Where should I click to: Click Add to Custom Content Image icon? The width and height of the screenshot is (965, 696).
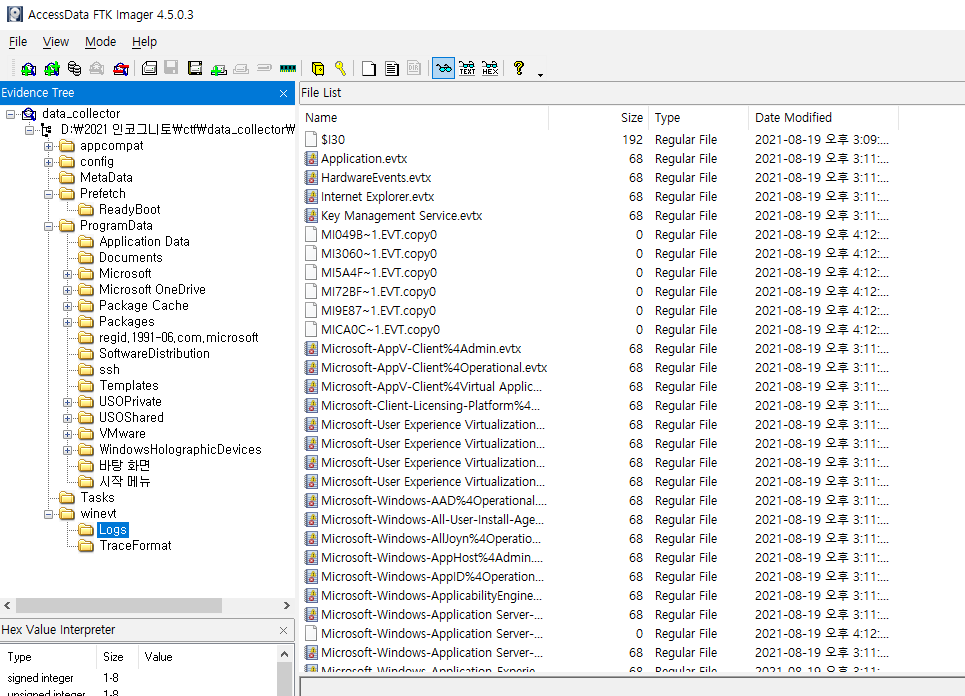click(218, 68)
